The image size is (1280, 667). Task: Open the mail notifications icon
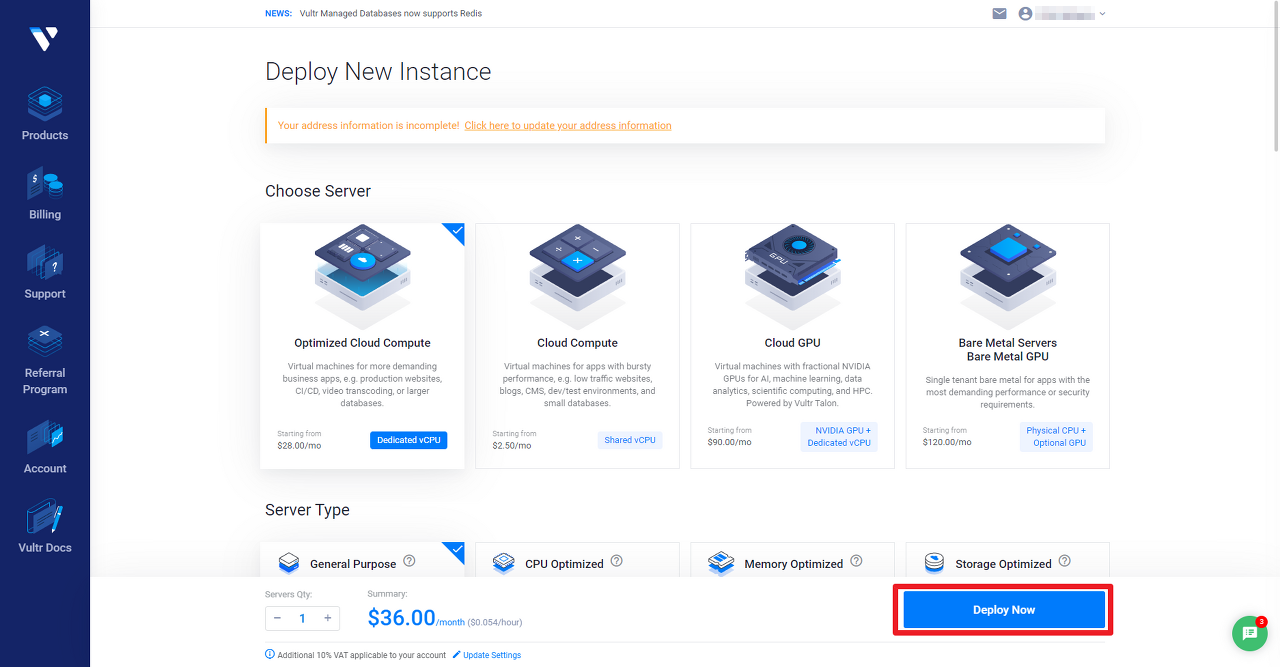tap(999, 14)
